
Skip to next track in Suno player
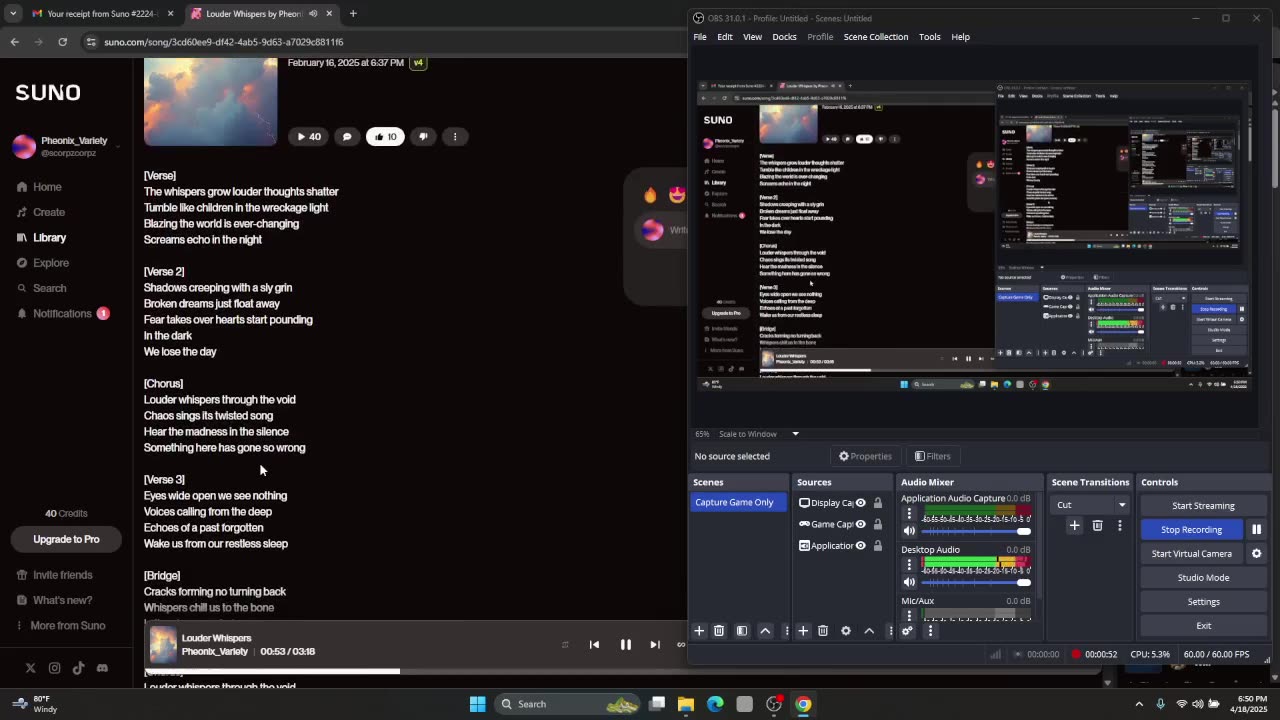(655, 645)
